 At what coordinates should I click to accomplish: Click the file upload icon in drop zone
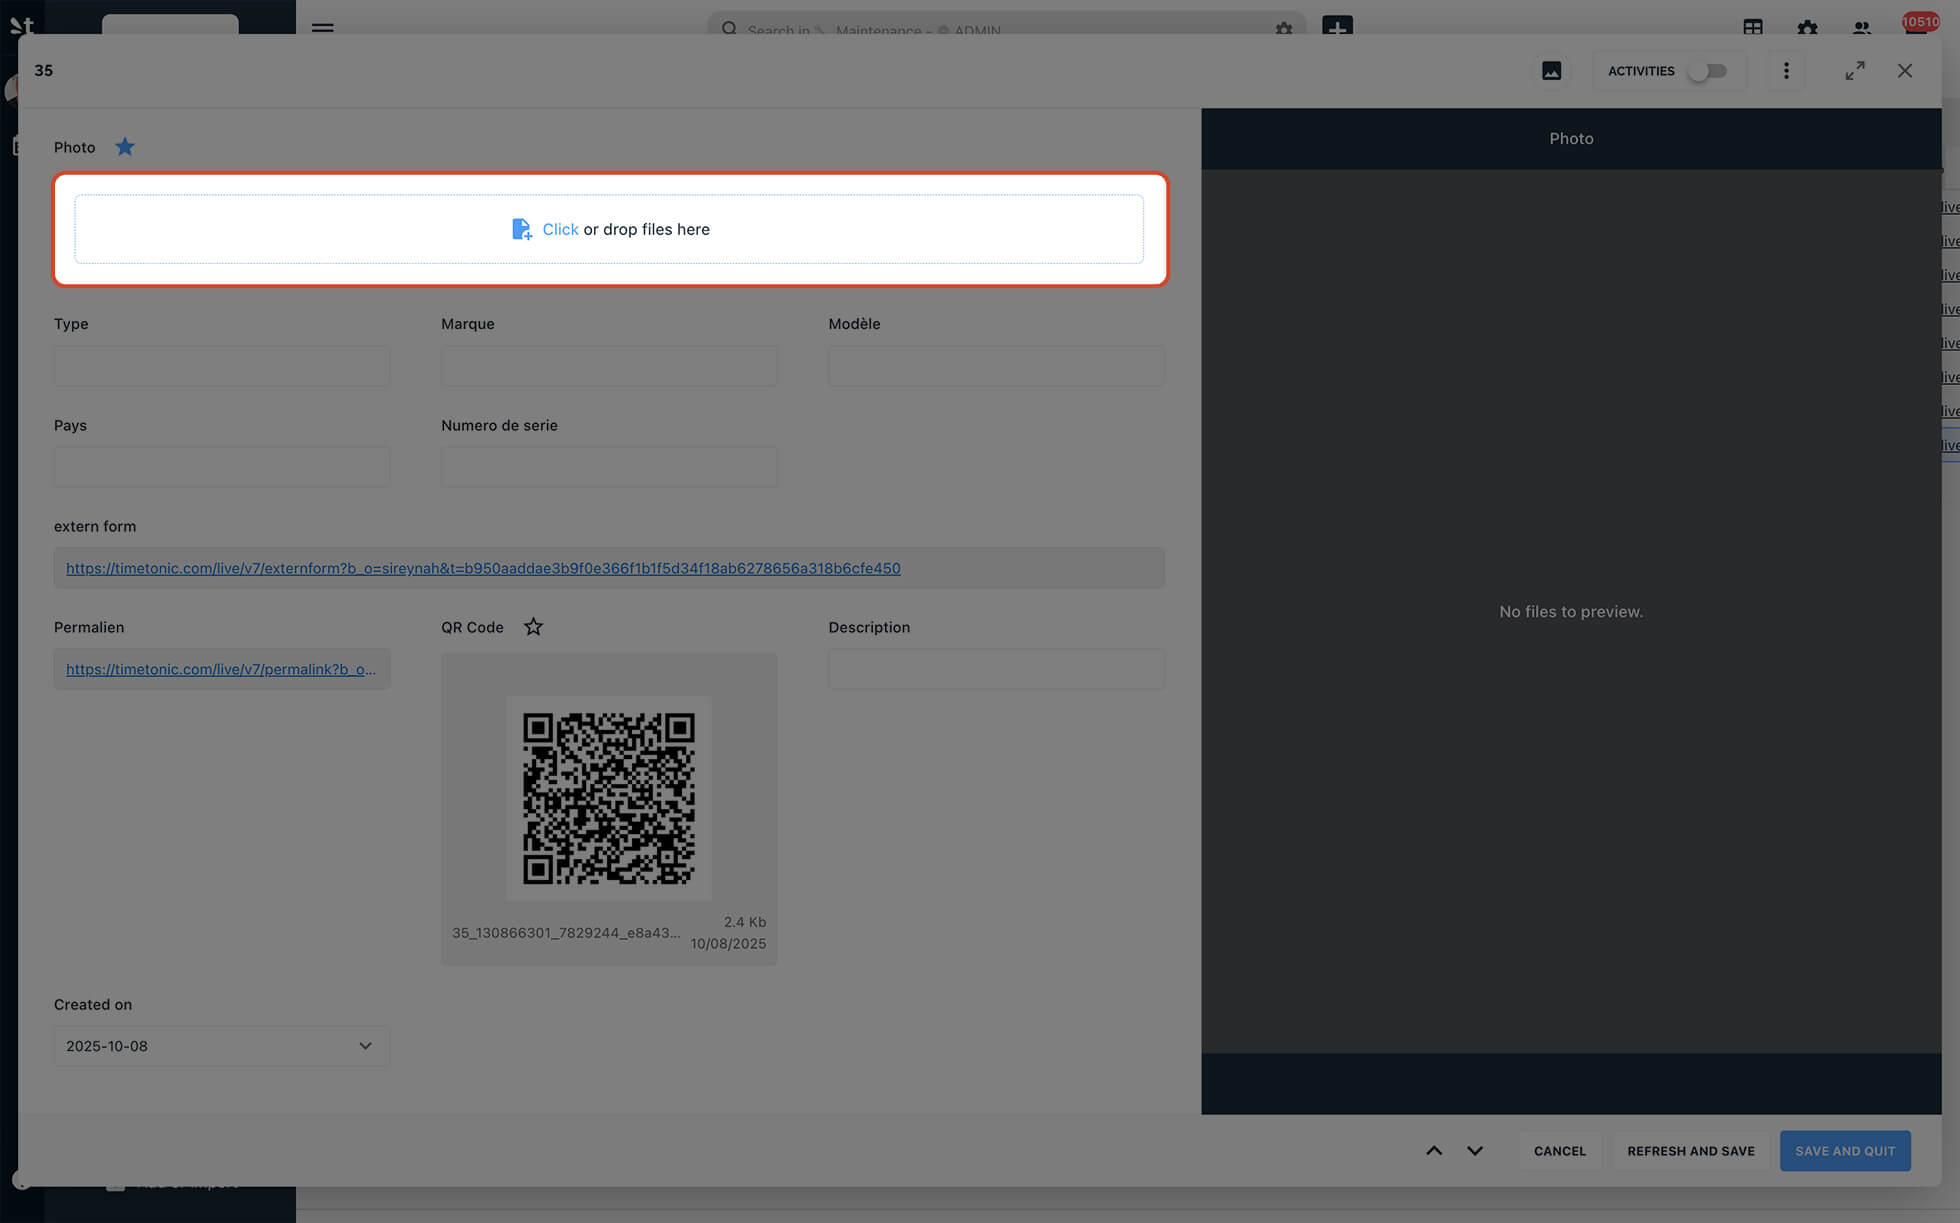[x=521, y=229]
